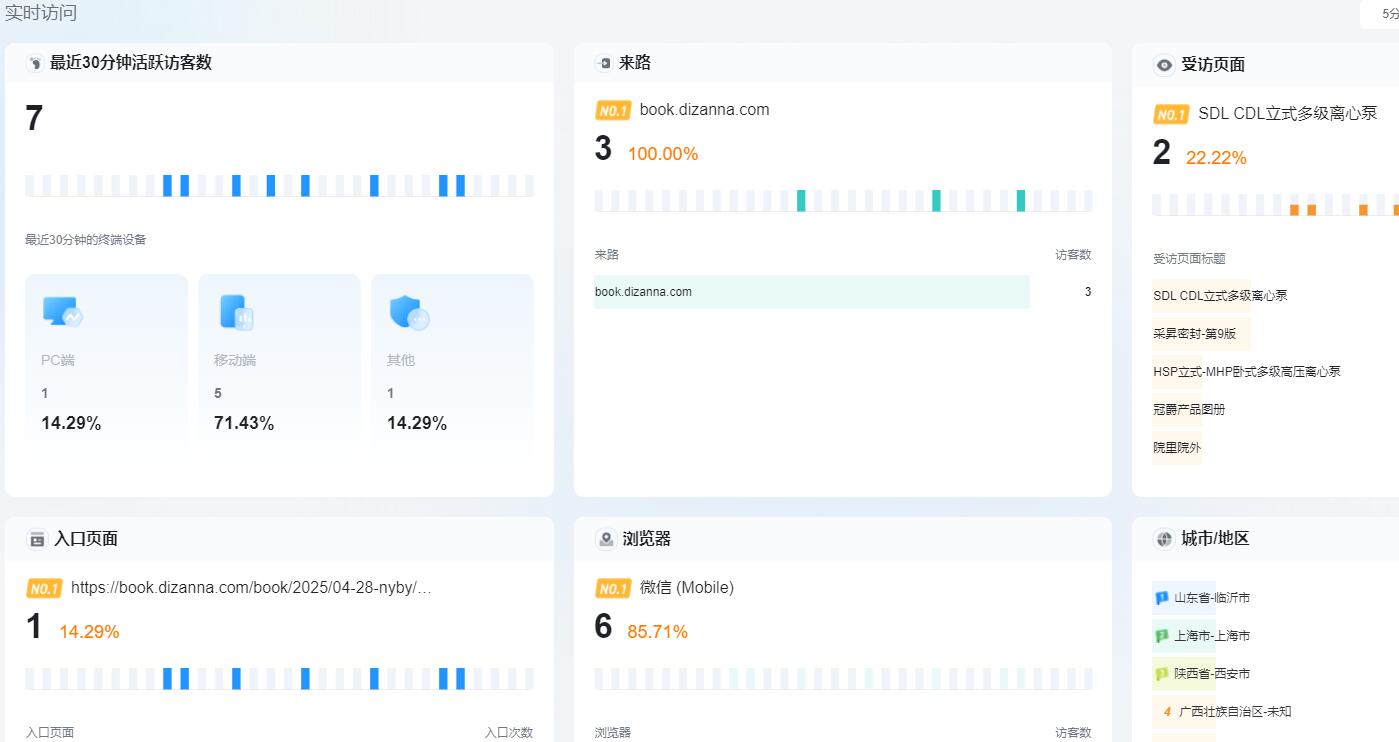
Task: Click the PC端 monitor icon
Action: point(62,313)
